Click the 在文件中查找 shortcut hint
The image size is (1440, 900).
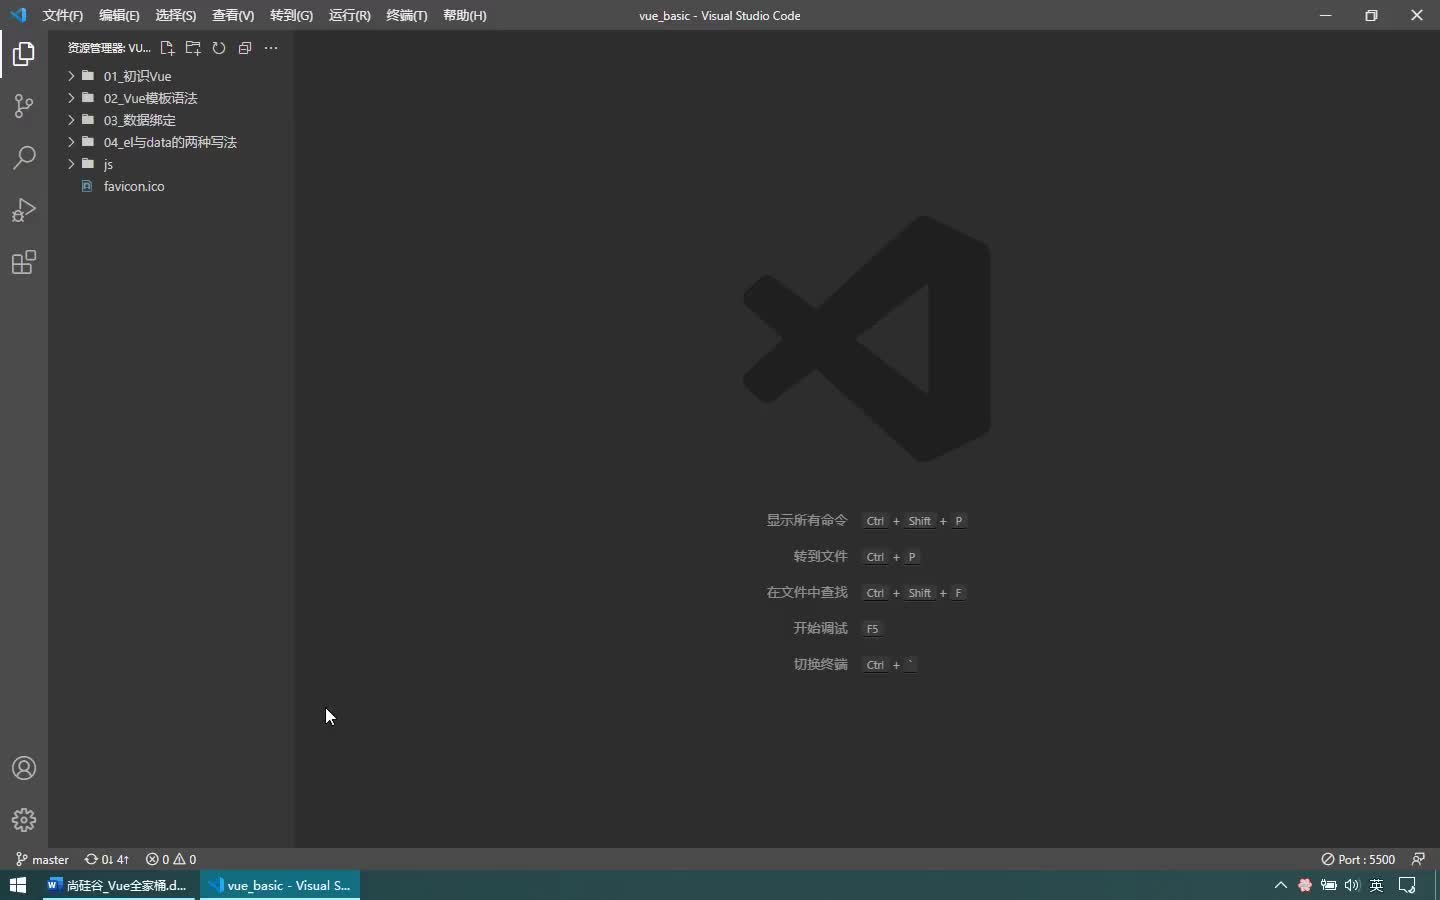tap(807, 592)
